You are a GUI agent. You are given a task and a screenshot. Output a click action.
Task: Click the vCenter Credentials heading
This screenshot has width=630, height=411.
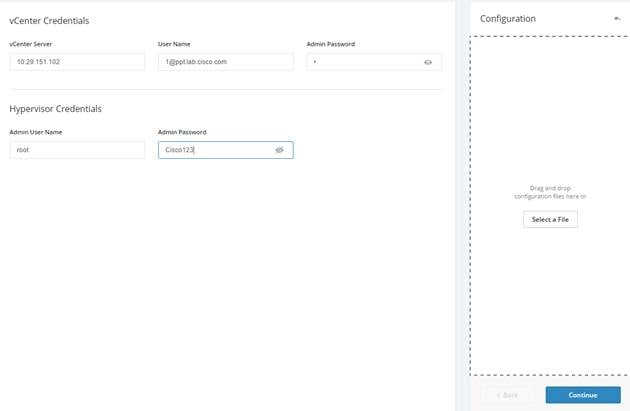49,20
